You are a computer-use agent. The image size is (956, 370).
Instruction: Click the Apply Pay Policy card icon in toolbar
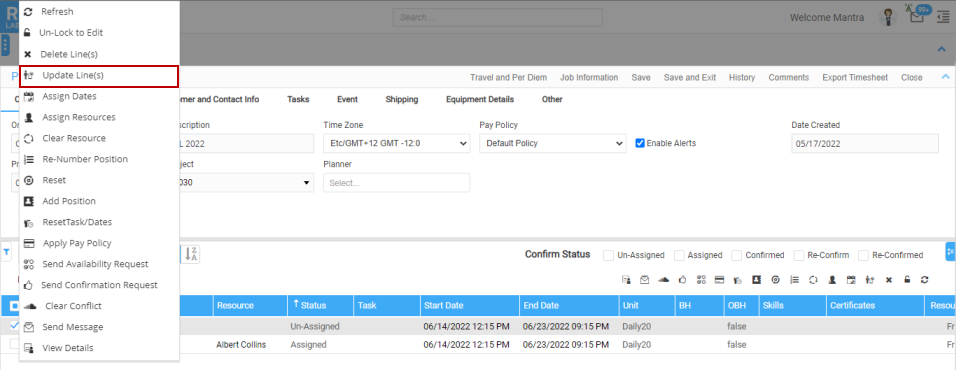pos(719,280)
